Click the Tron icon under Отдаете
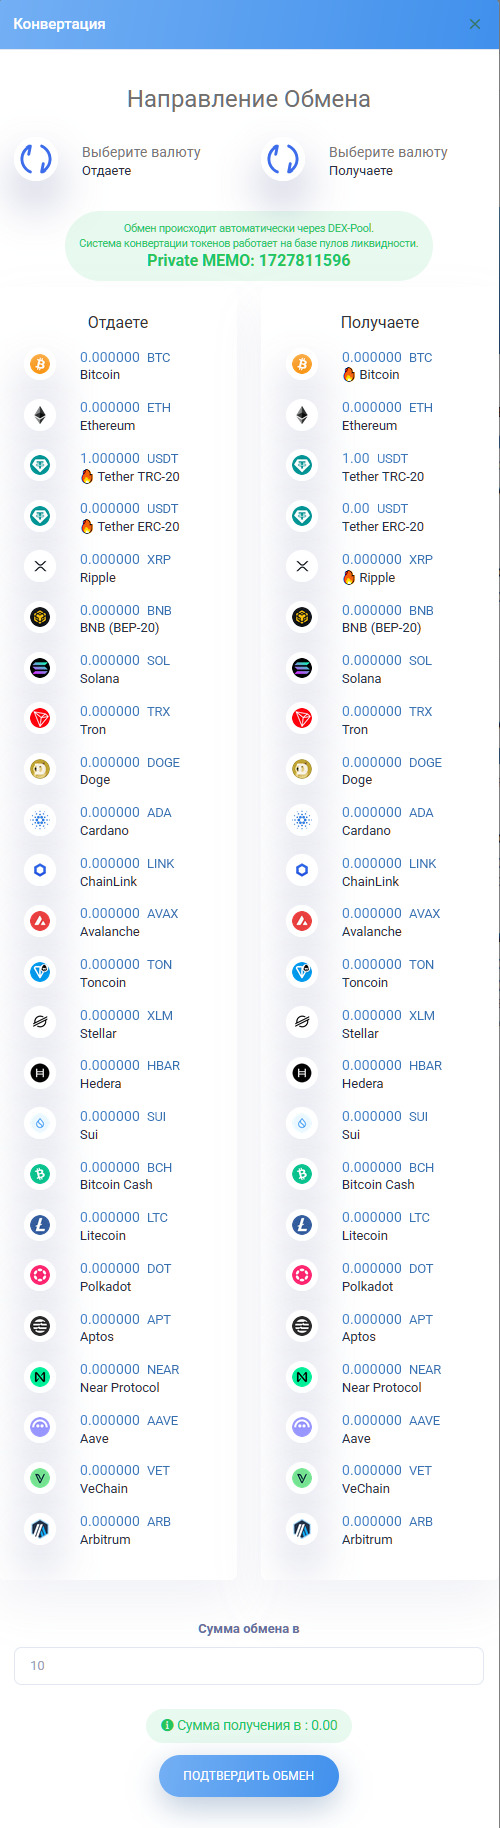 [40, 719]
